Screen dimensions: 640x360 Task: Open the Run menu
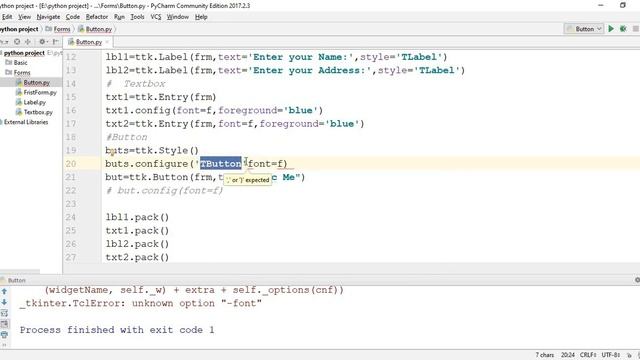(x=119, y=17)
